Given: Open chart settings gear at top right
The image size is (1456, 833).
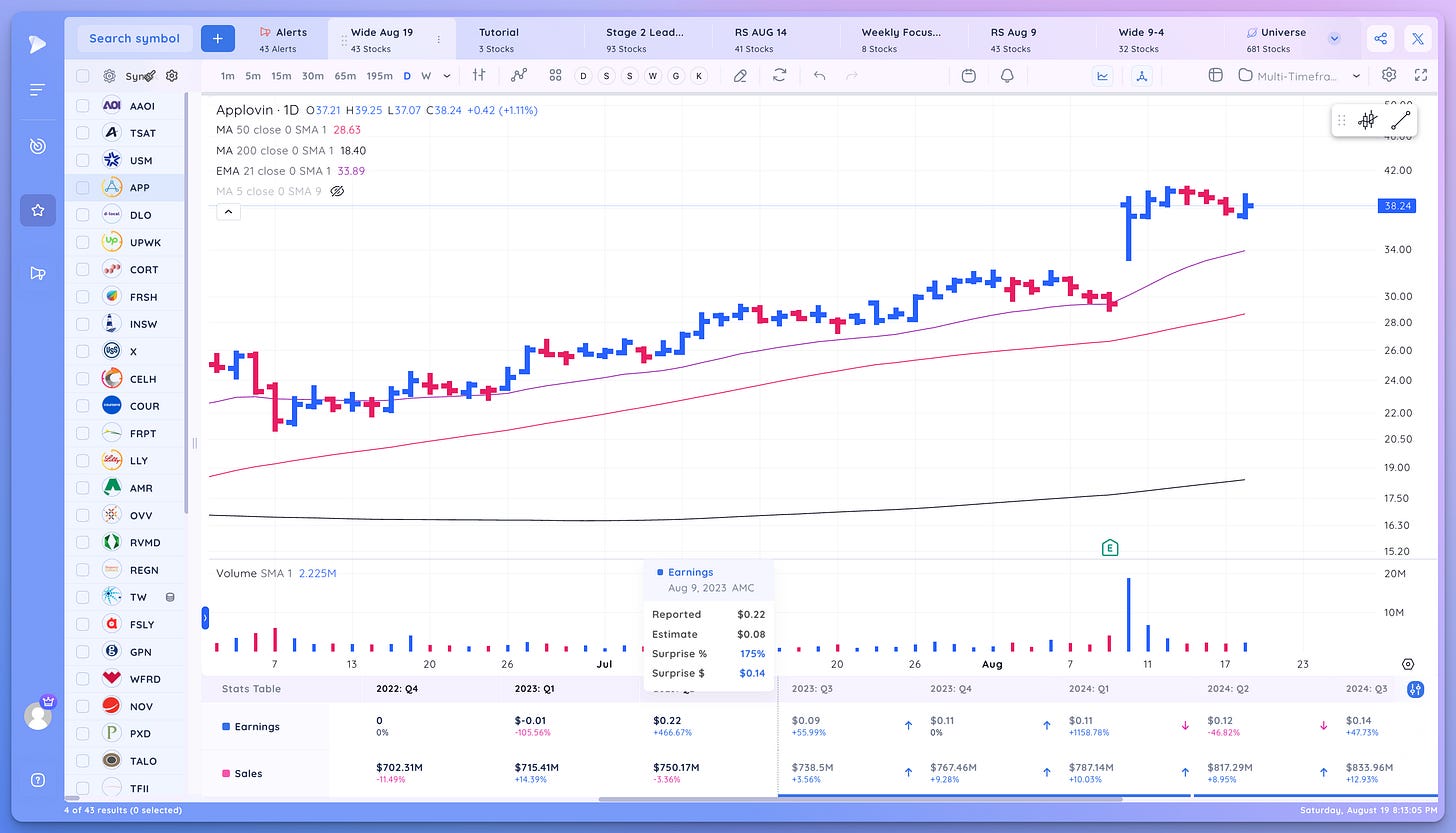Looking at the screenshot, I should point(1389,75).
